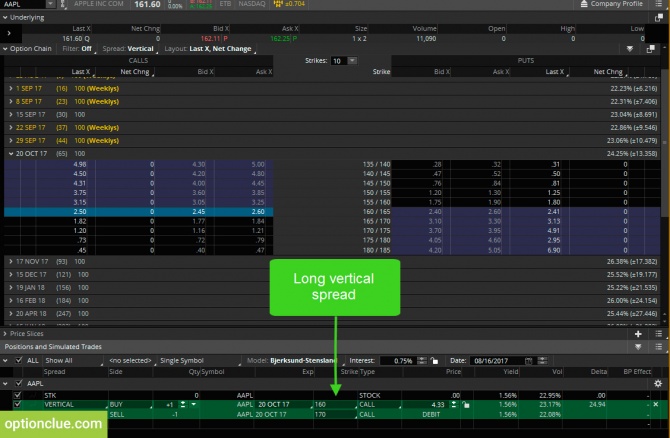The width and height of the screenshot is (670, 438).
Task: Click the highlighted 2.45 call bid
Action: (x=198, y=212)
